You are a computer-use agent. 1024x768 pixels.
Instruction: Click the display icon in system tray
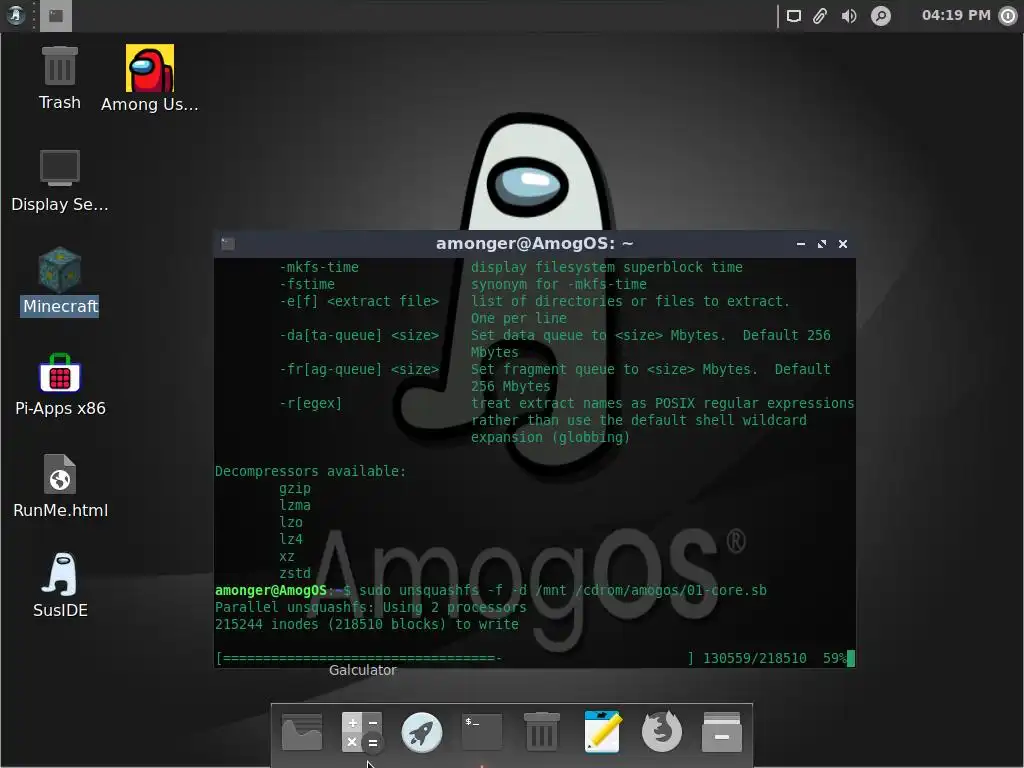793,16
